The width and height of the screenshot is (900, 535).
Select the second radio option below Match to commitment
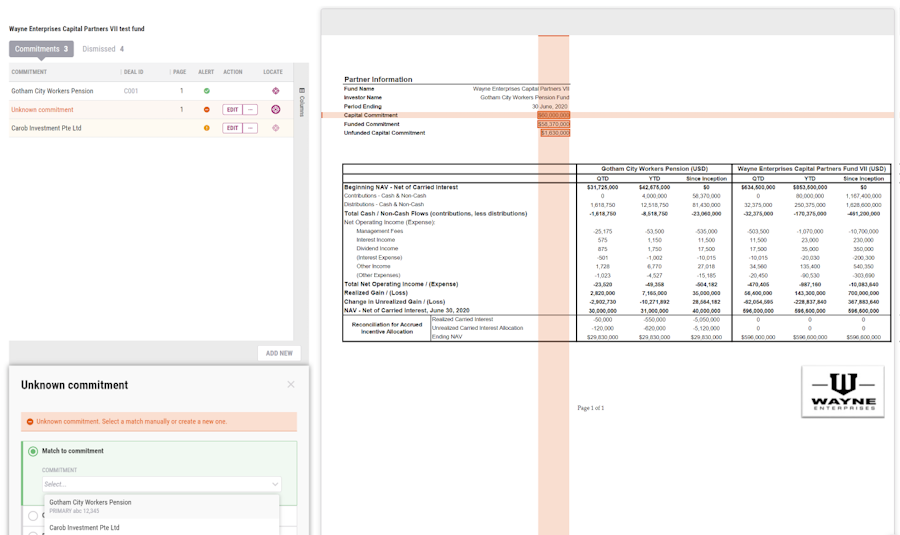33,515
